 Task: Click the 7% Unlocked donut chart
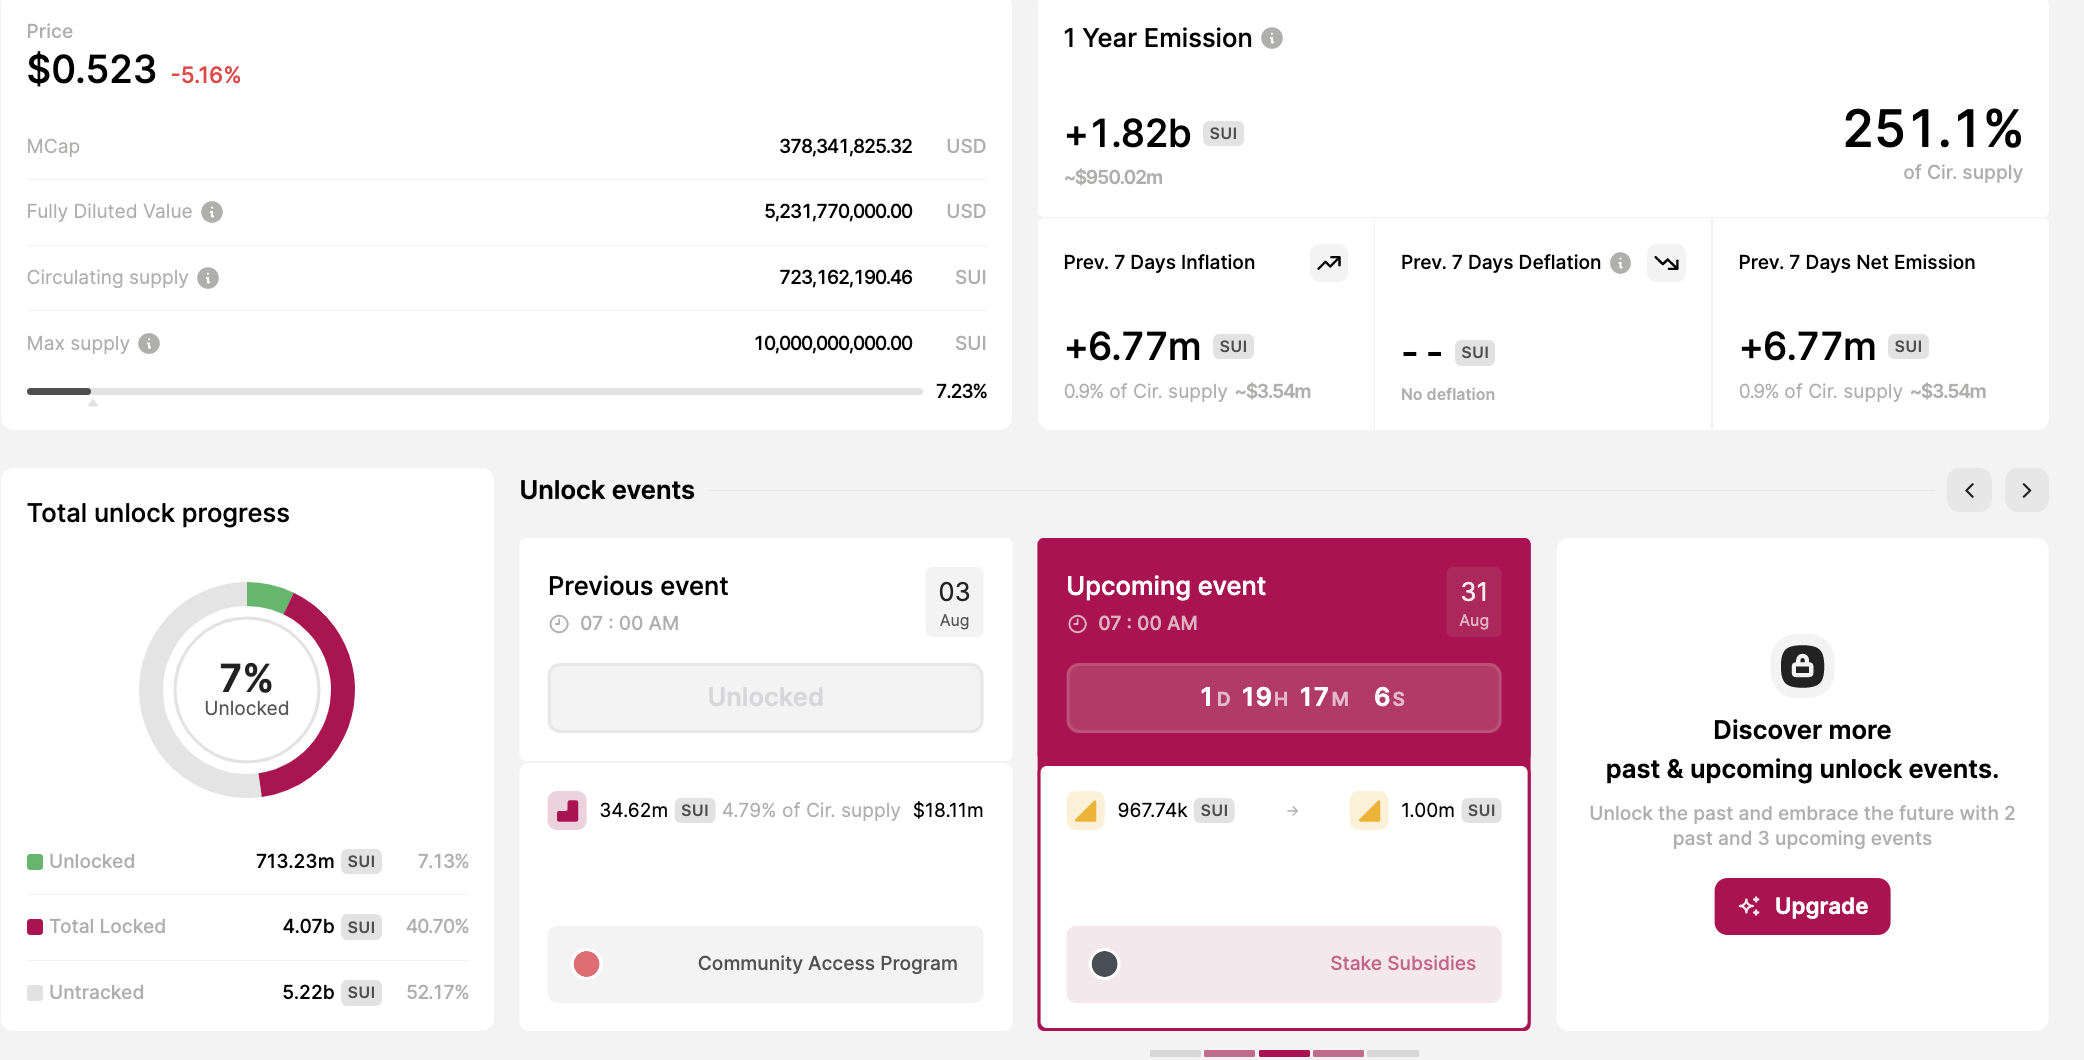coord(247,690)
